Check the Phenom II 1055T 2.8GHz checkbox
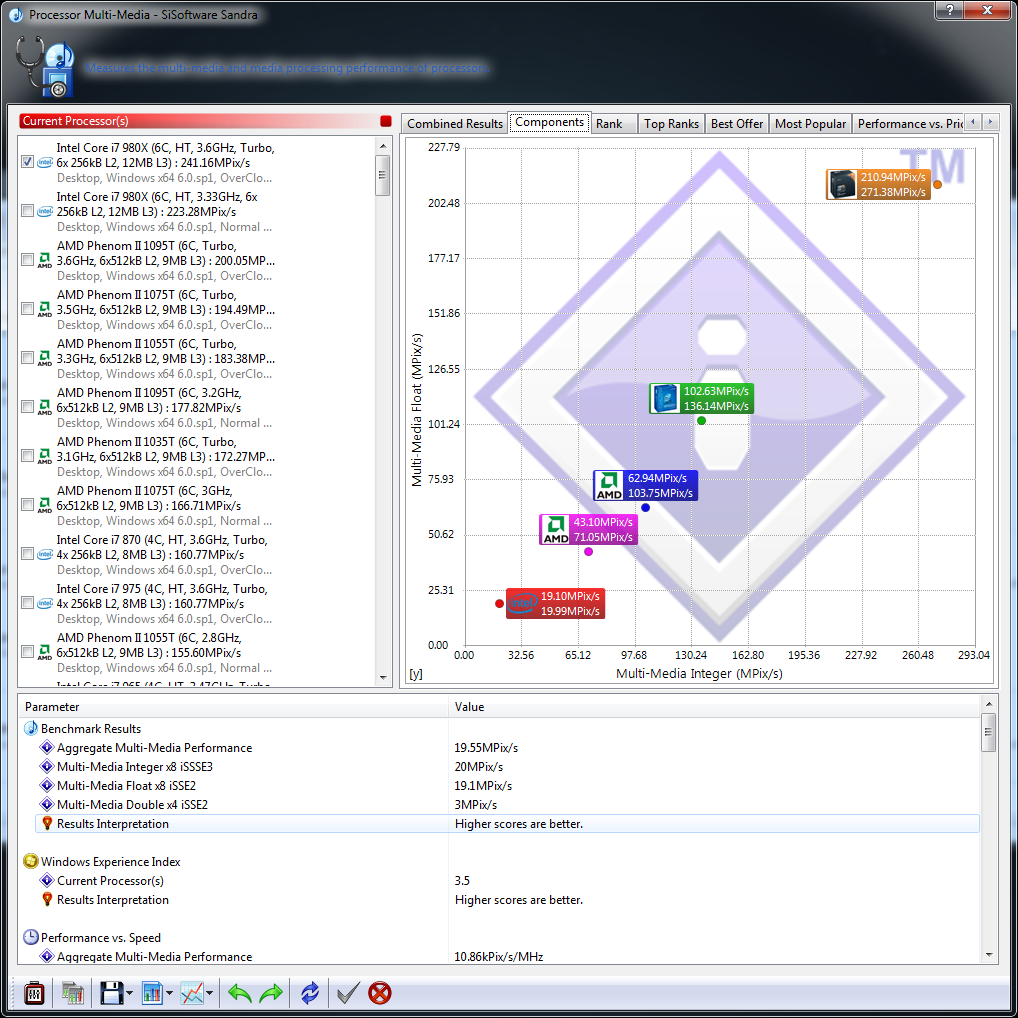The image size is (1018, 1018). click(27, 652)
